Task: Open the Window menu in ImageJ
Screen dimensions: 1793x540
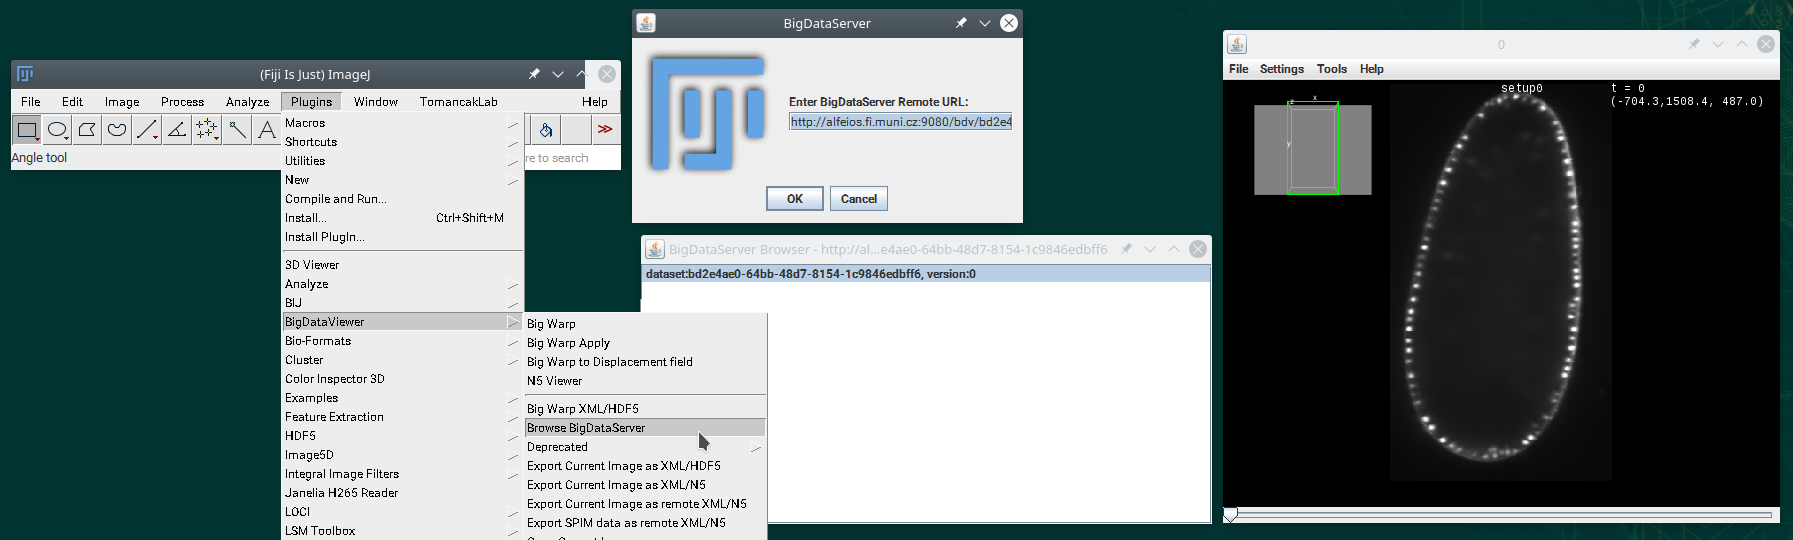Action: pyautogui.click(x=376, y=102)
